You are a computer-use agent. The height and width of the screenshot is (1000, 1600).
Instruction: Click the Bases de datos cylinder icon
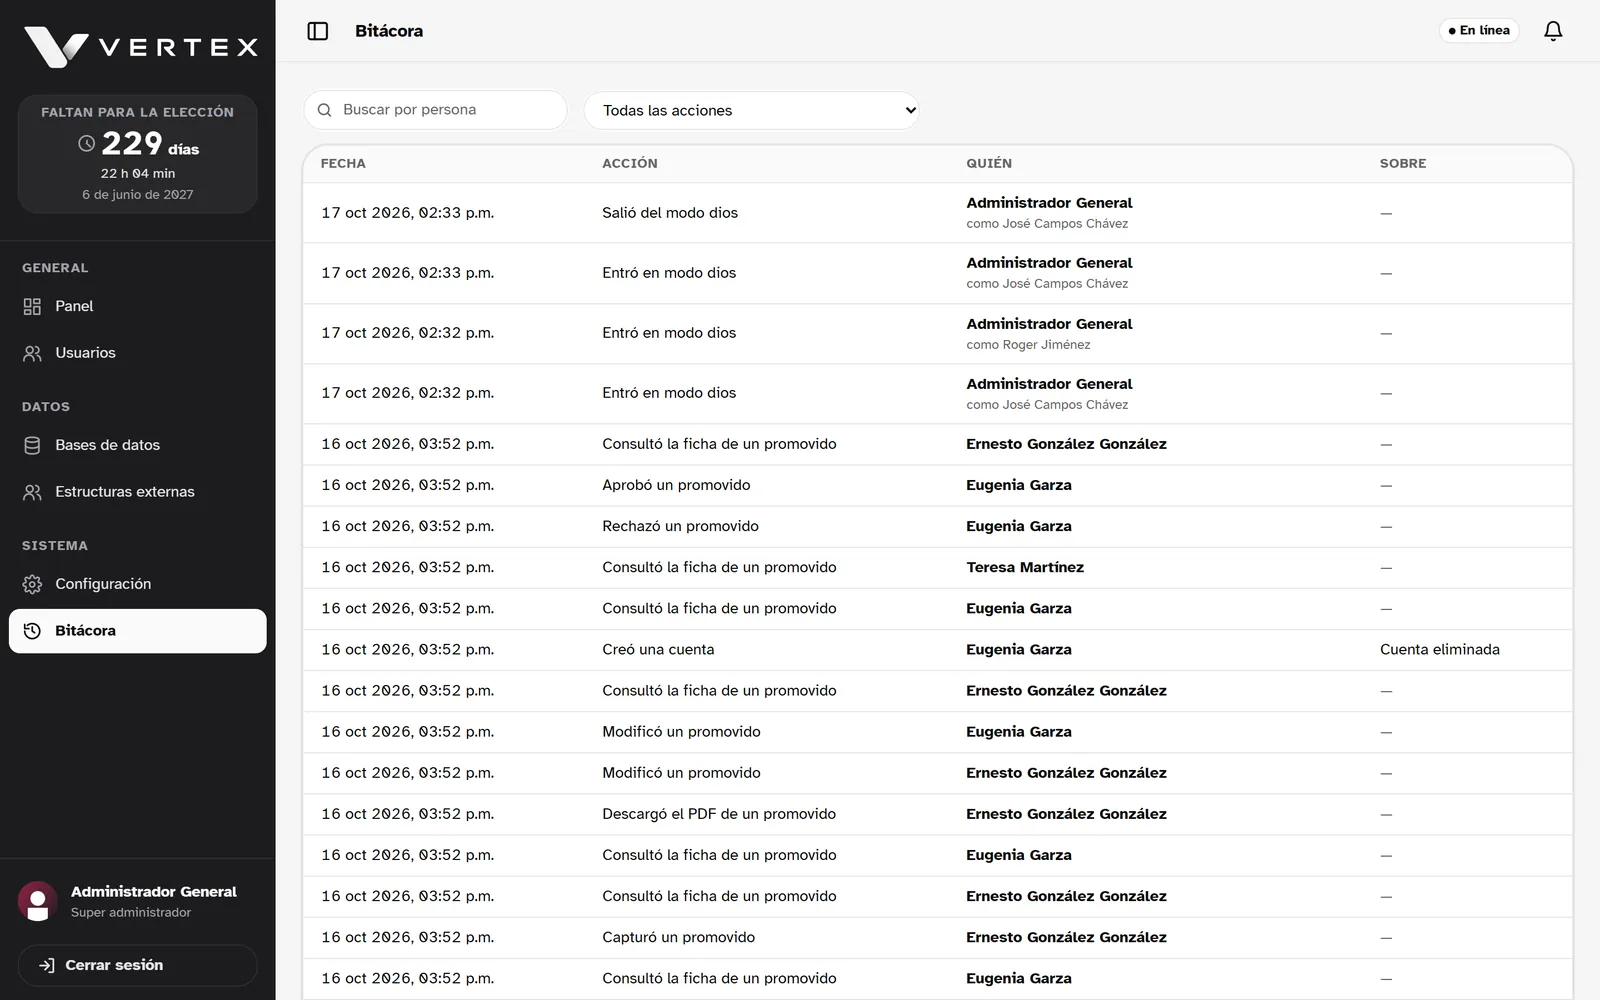tap(32, 445)
